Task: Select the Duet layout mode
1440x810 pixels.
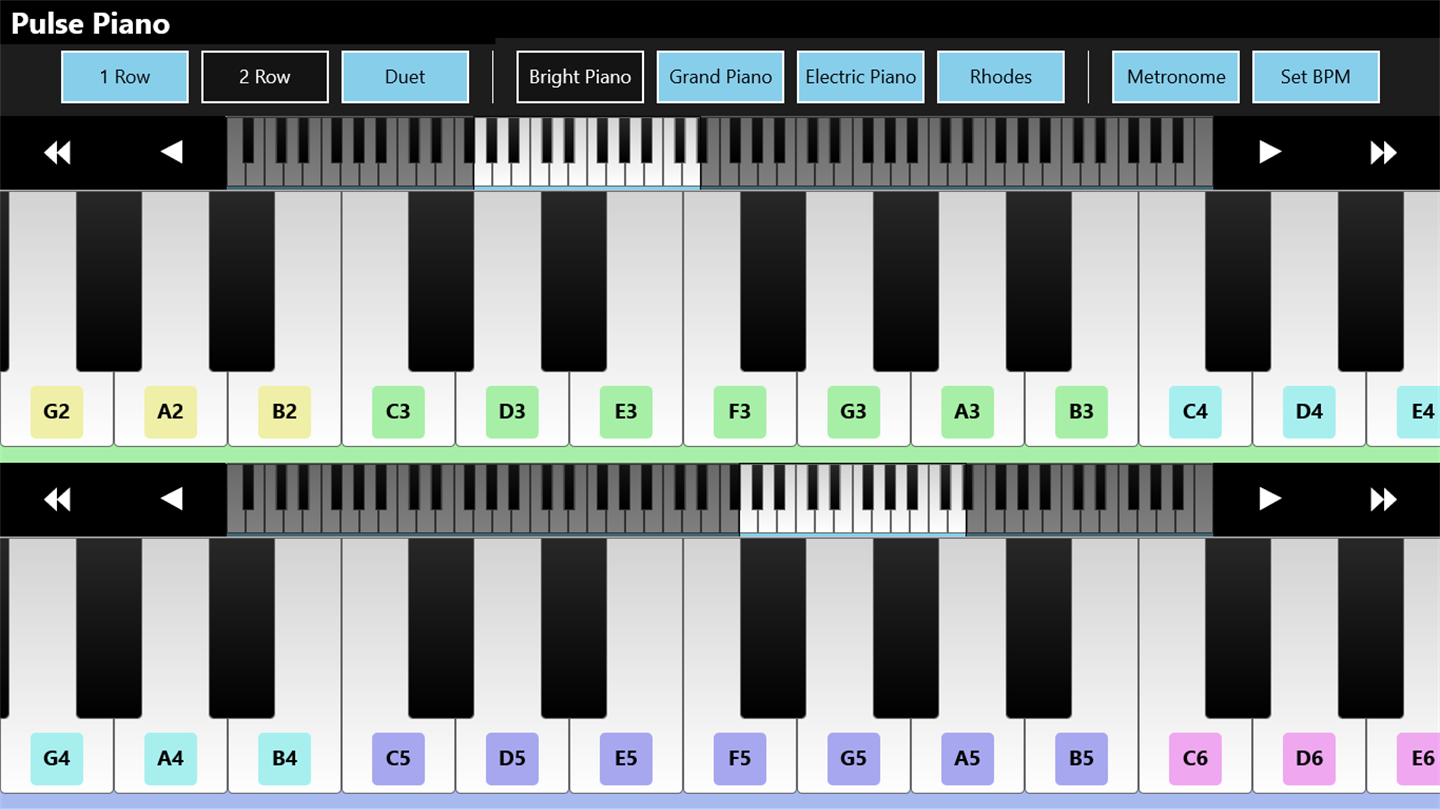Action: point(405,77)
